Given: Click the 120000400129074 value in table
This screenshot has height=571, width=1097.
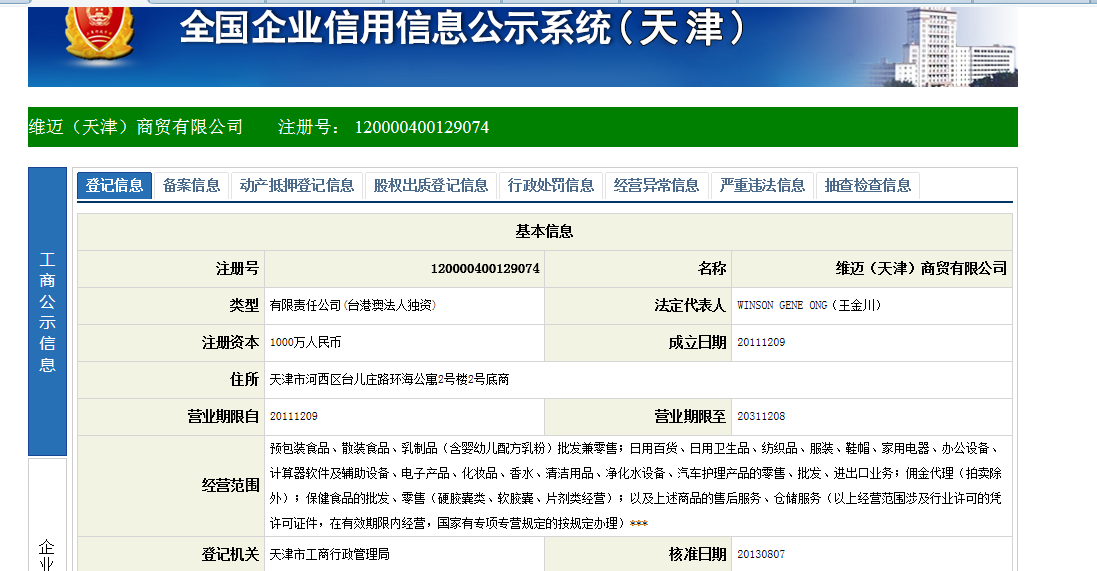Looking at the screenshot, I should (485, 269).
